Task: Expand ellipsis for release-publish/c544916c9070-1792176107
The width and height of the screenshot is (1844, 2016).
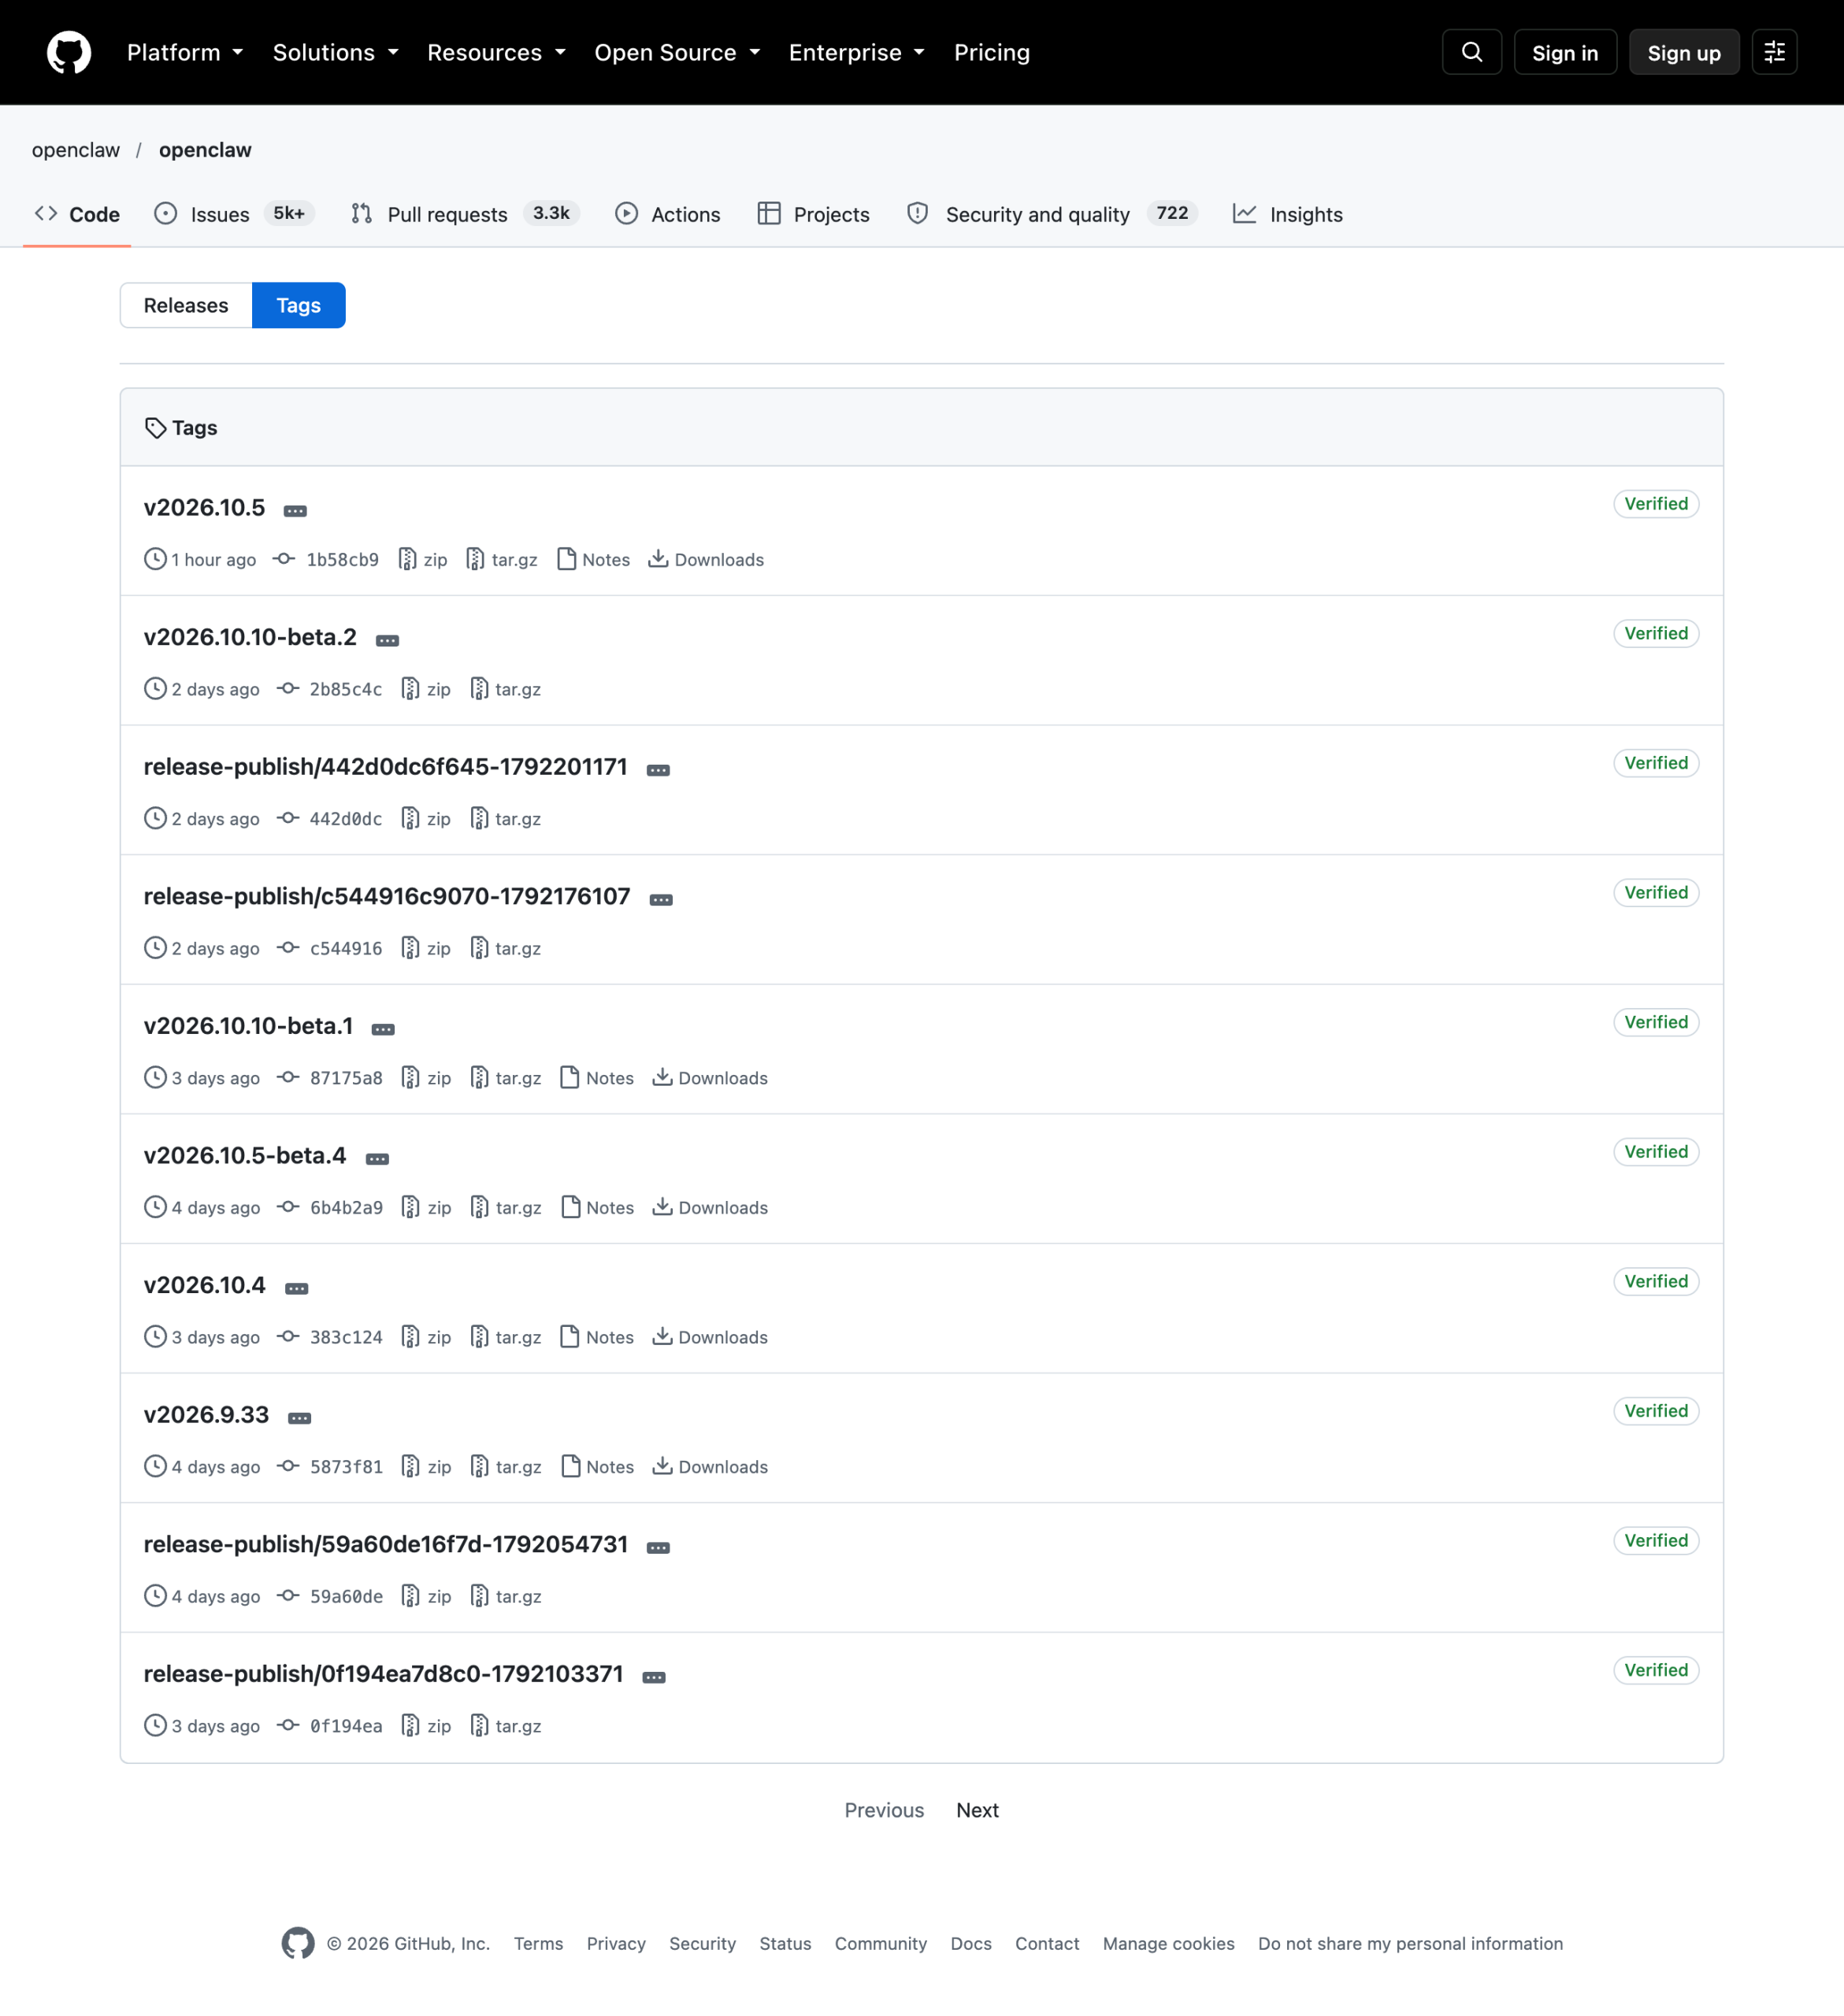Action: [661, 900]
